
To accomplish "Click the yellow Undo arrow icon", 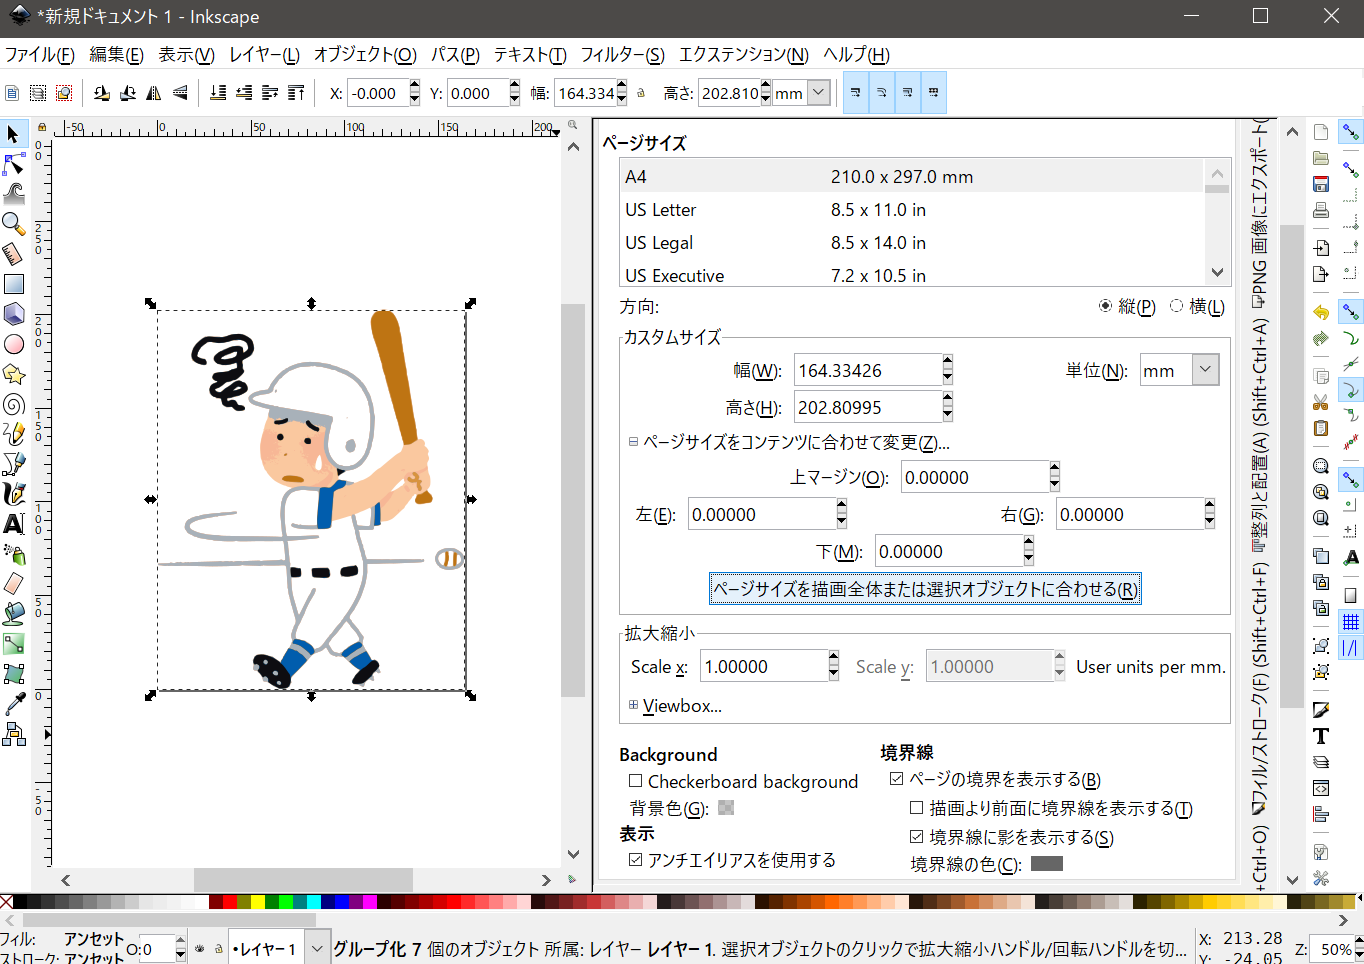I will coord(1321,312).
